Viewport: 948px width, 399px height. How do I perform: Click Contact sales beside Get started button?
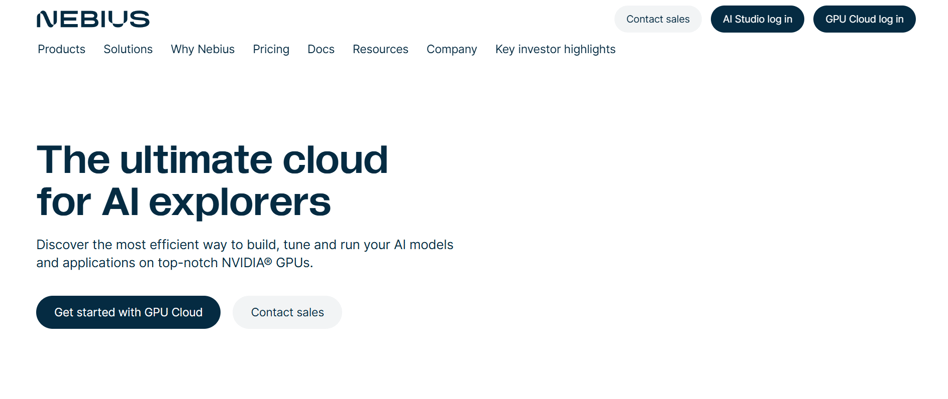[287, 312]
